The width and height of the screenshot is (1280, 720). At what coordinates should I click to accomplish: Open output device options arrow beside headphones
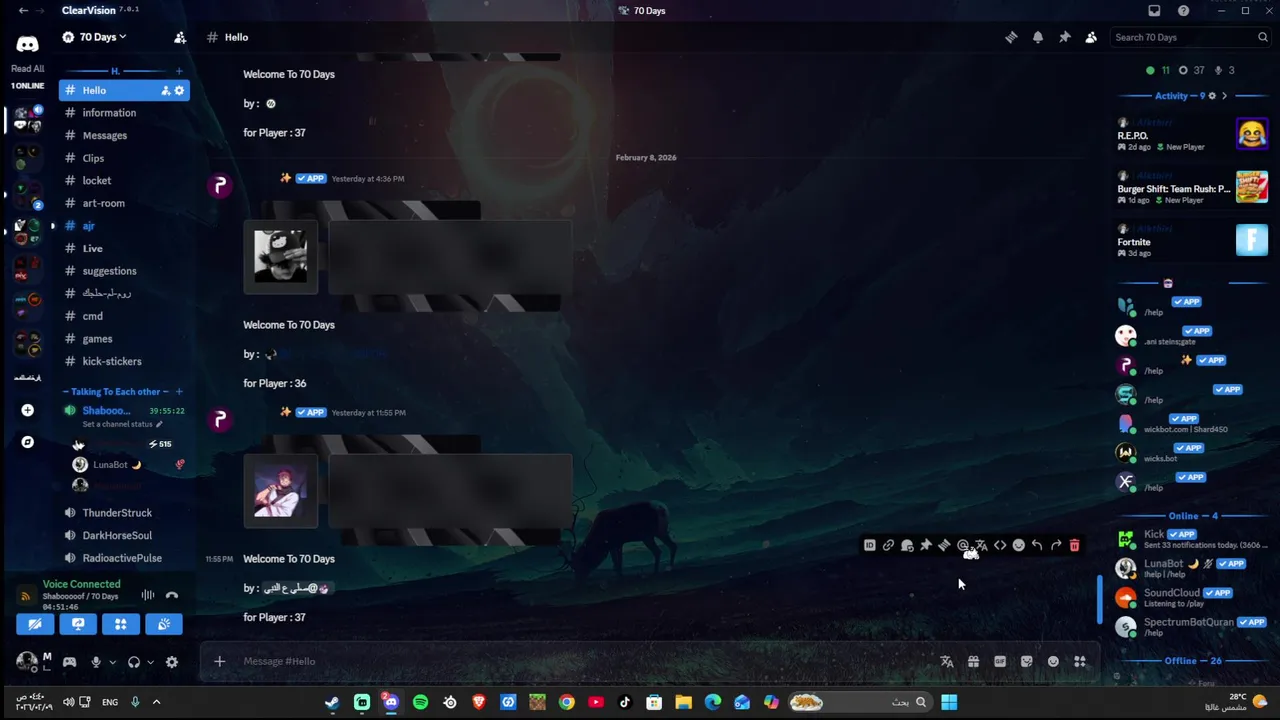pos(151,662)
